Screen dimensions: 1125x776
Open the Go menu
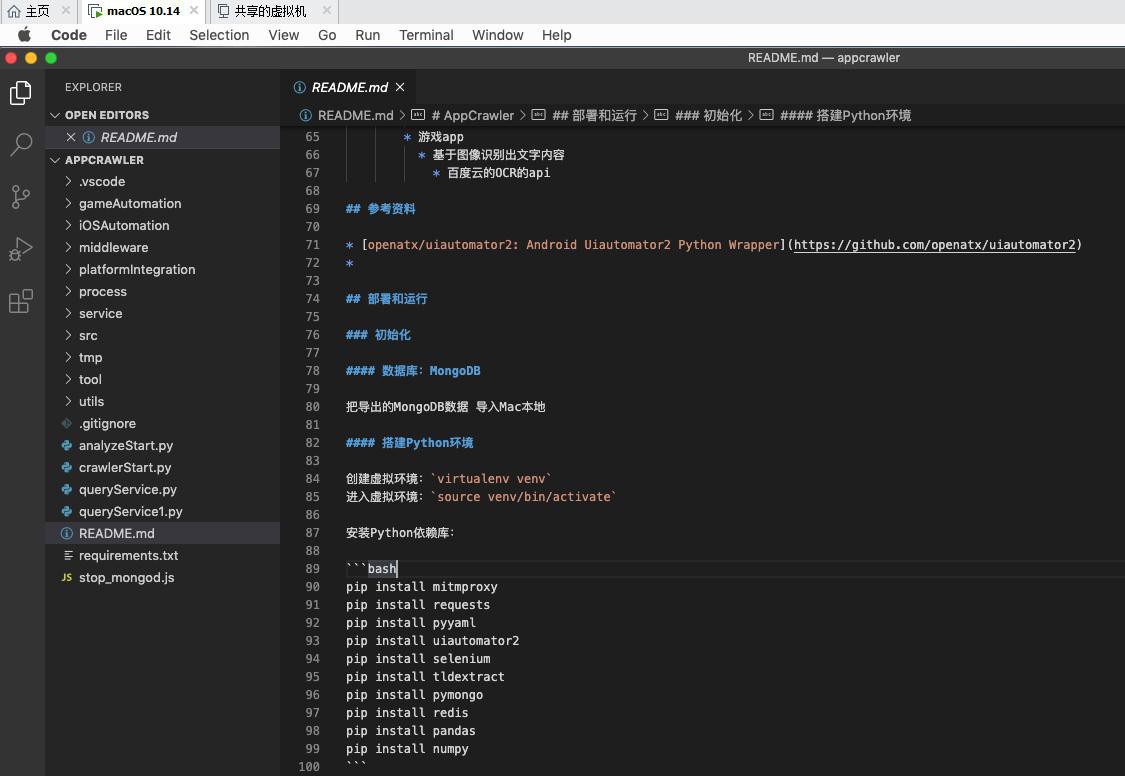pos(327,35)
